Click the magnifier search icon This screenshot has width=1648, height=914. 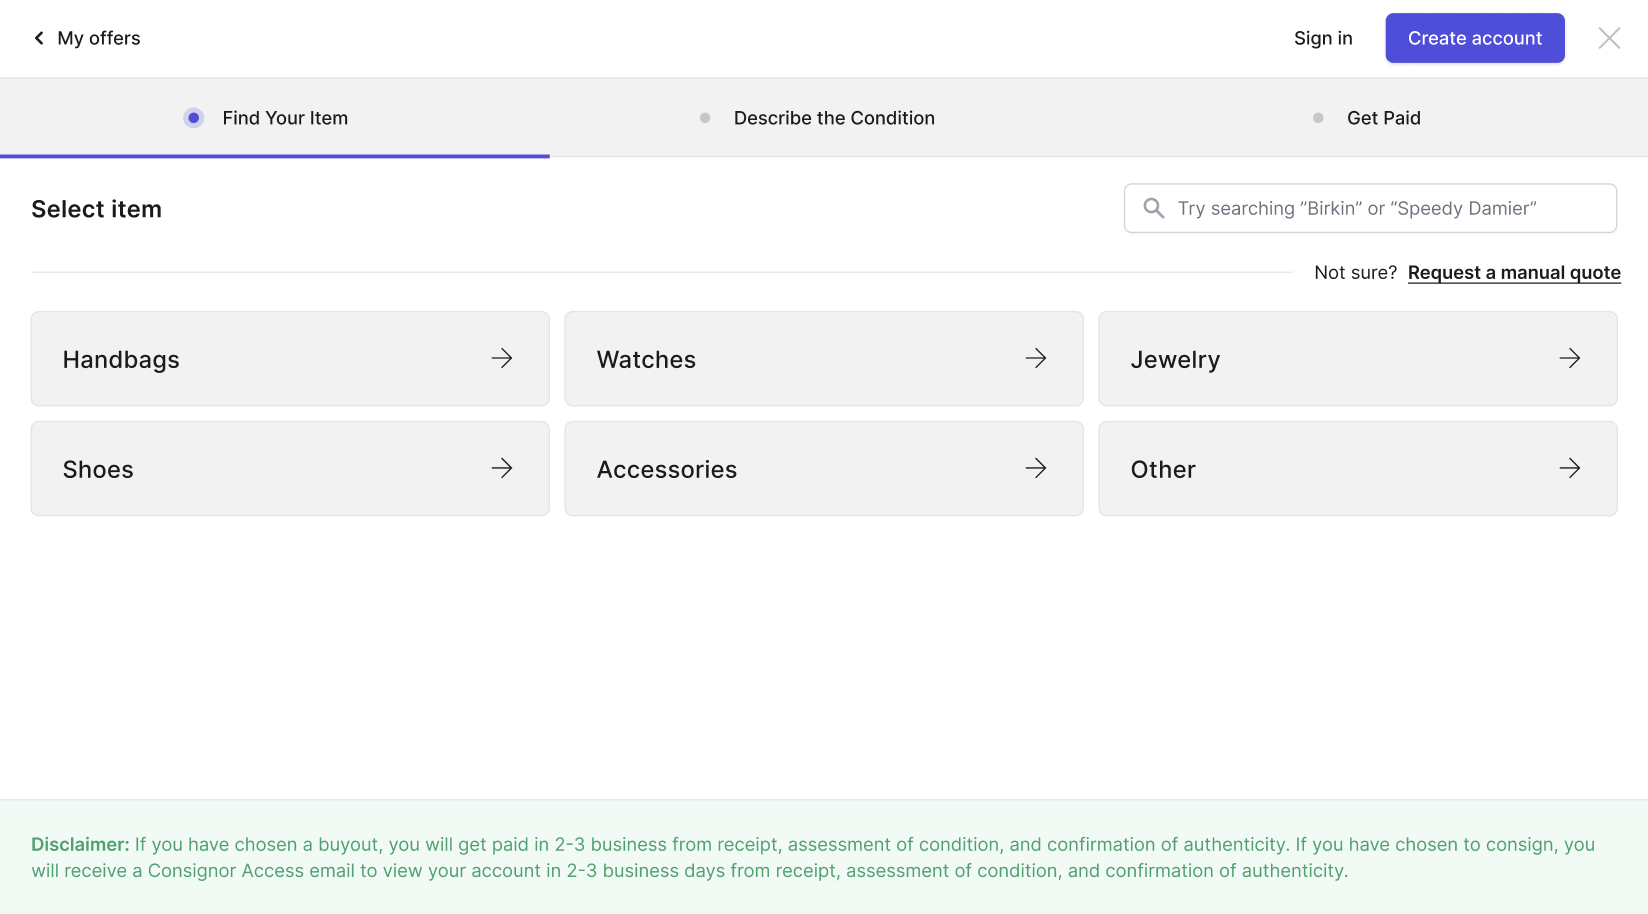pos(1154,208)
